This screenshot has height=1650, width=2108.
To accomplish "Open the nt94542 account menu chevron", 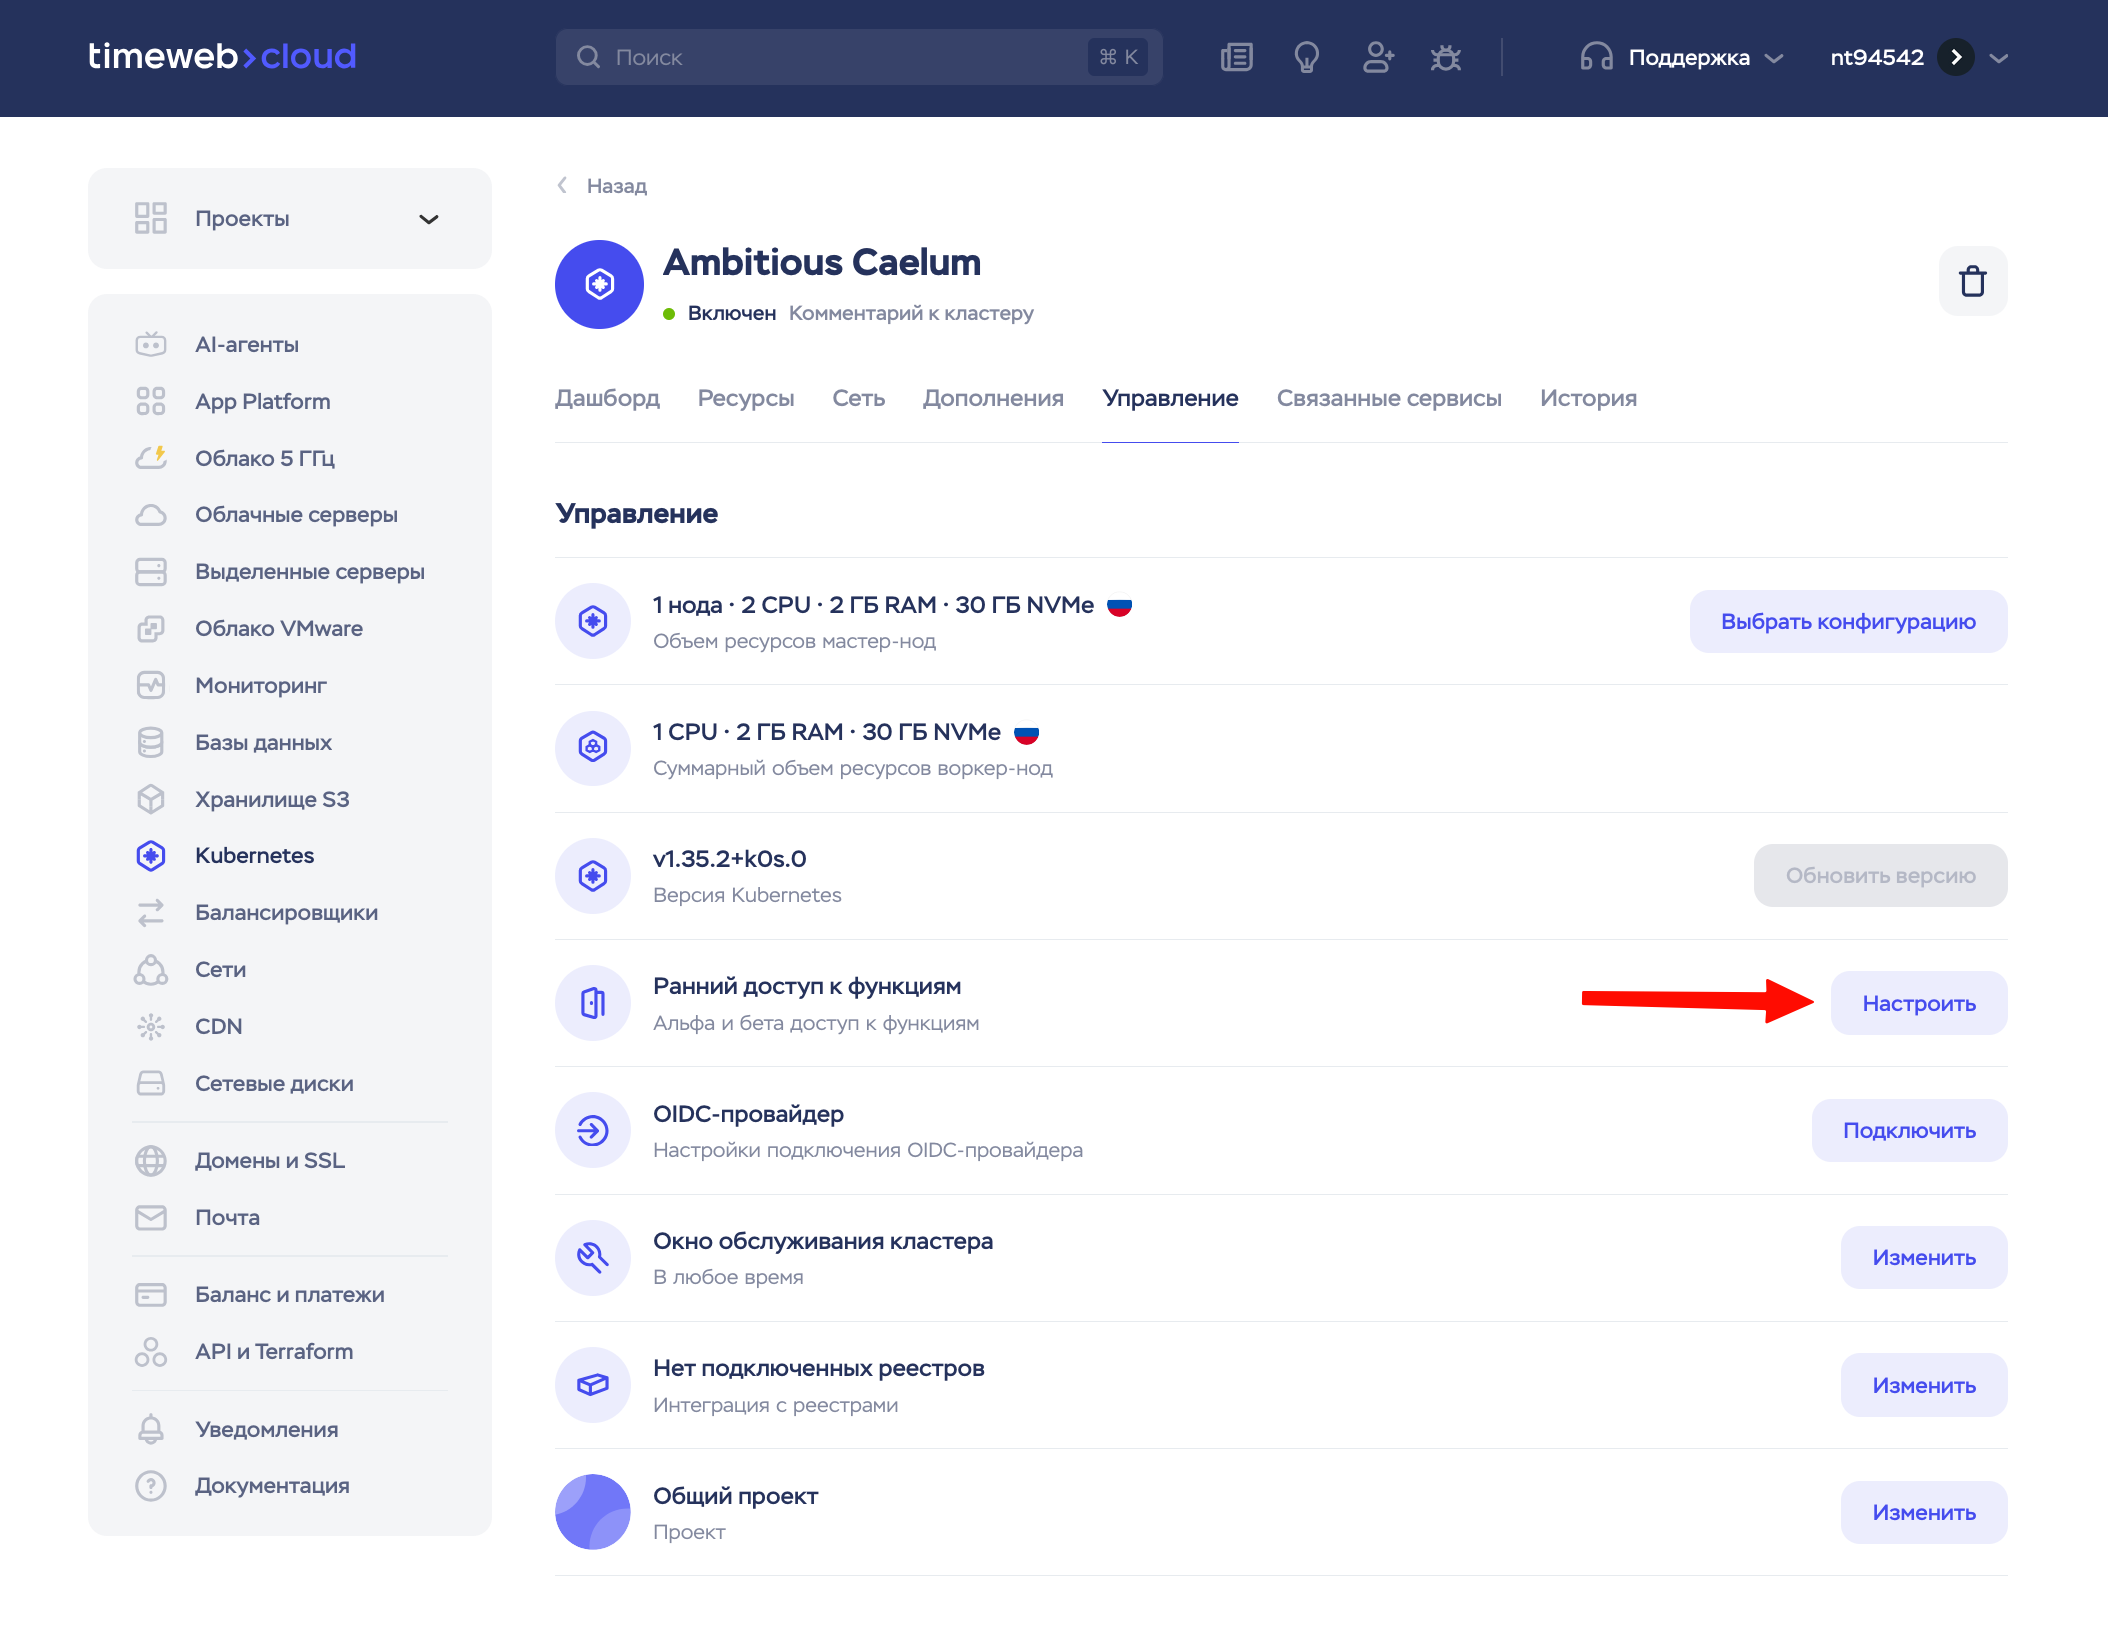I will [x=1998, y=57].
